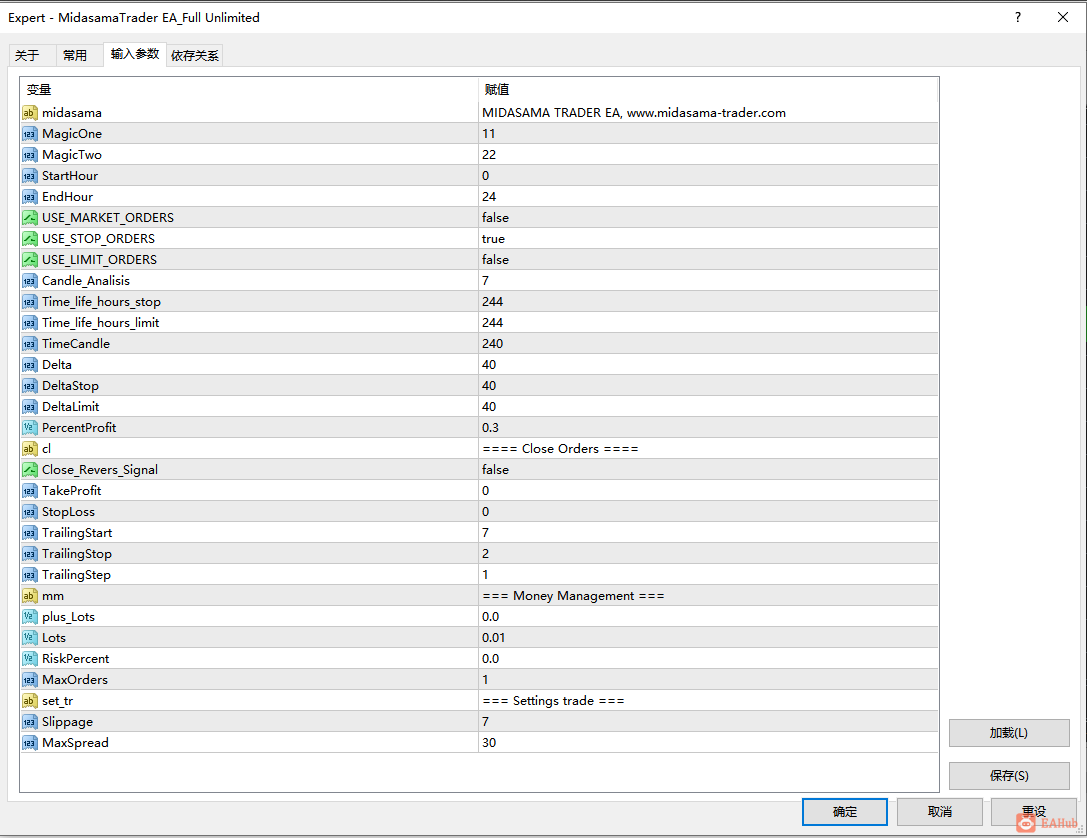This screenshot has width=1087, height=838.
Task: Click the '=== Settings trade ===' value
Action: coord(553,701)
